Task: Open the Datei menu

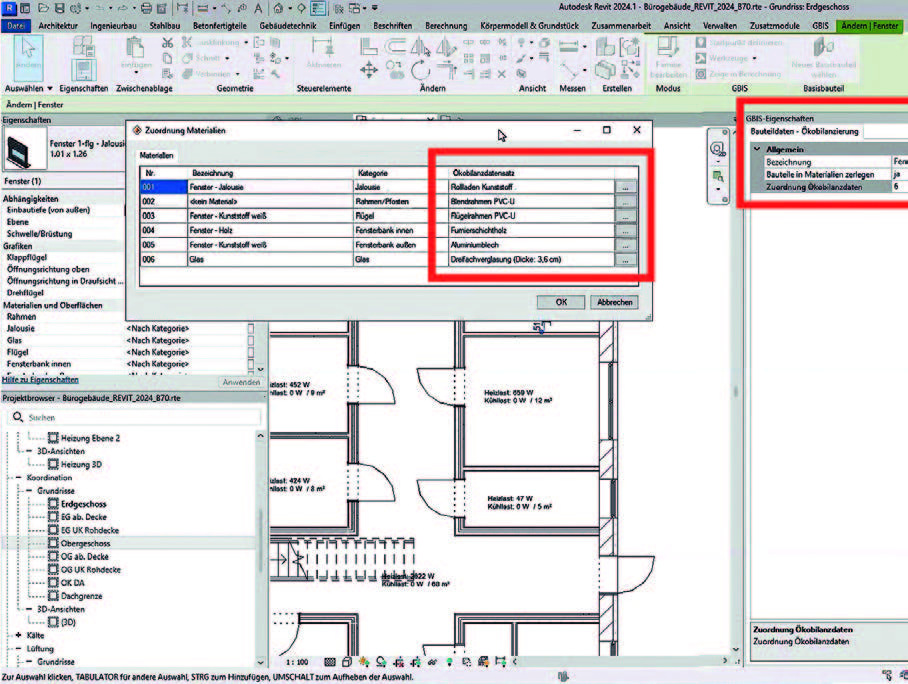Action: click(x=16, y=26)
